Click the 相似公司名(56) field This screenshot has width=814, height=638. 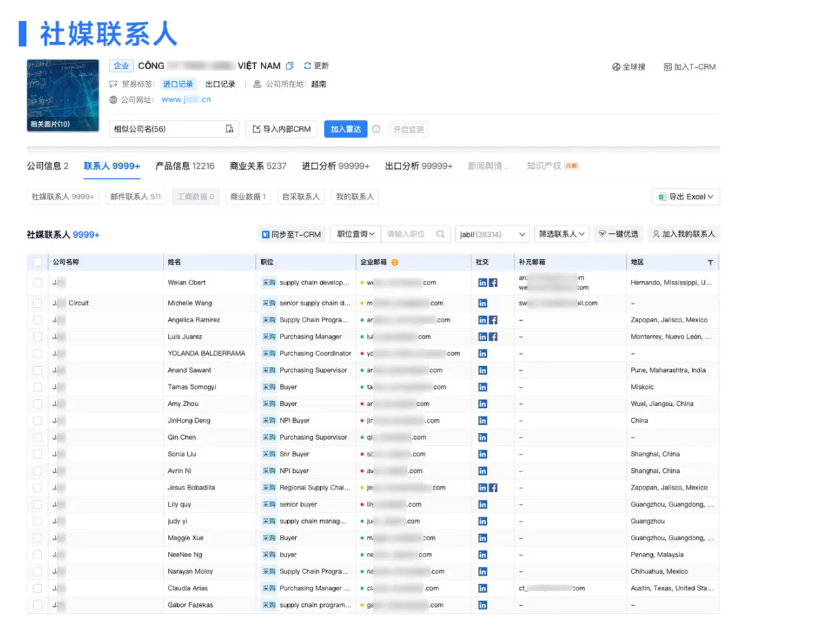click(x=174, y=129)
